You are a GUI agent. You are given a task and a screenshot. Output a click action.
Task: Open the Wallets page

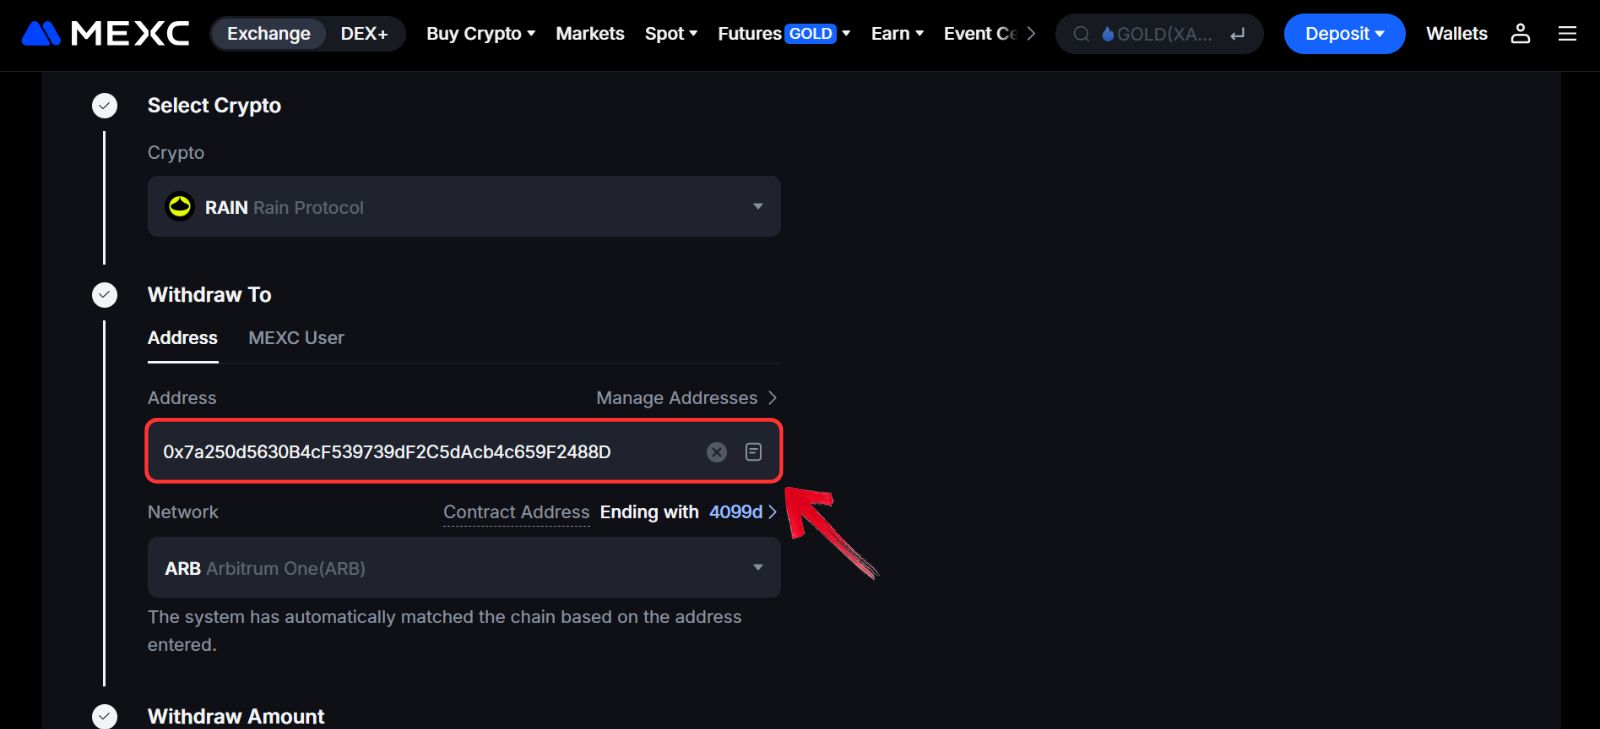click(x=1456, y=34)
